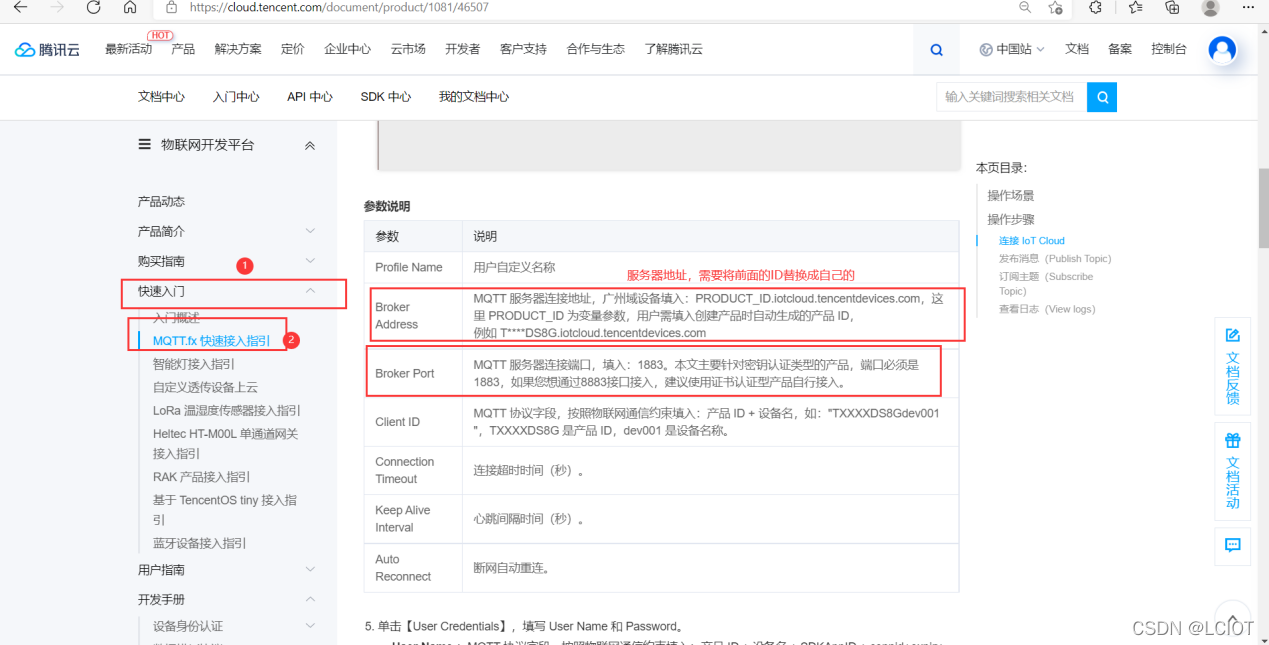Open the 云市场 top menu
The width and height of the screenshot is (1269, 645).
tap(408, 49)
